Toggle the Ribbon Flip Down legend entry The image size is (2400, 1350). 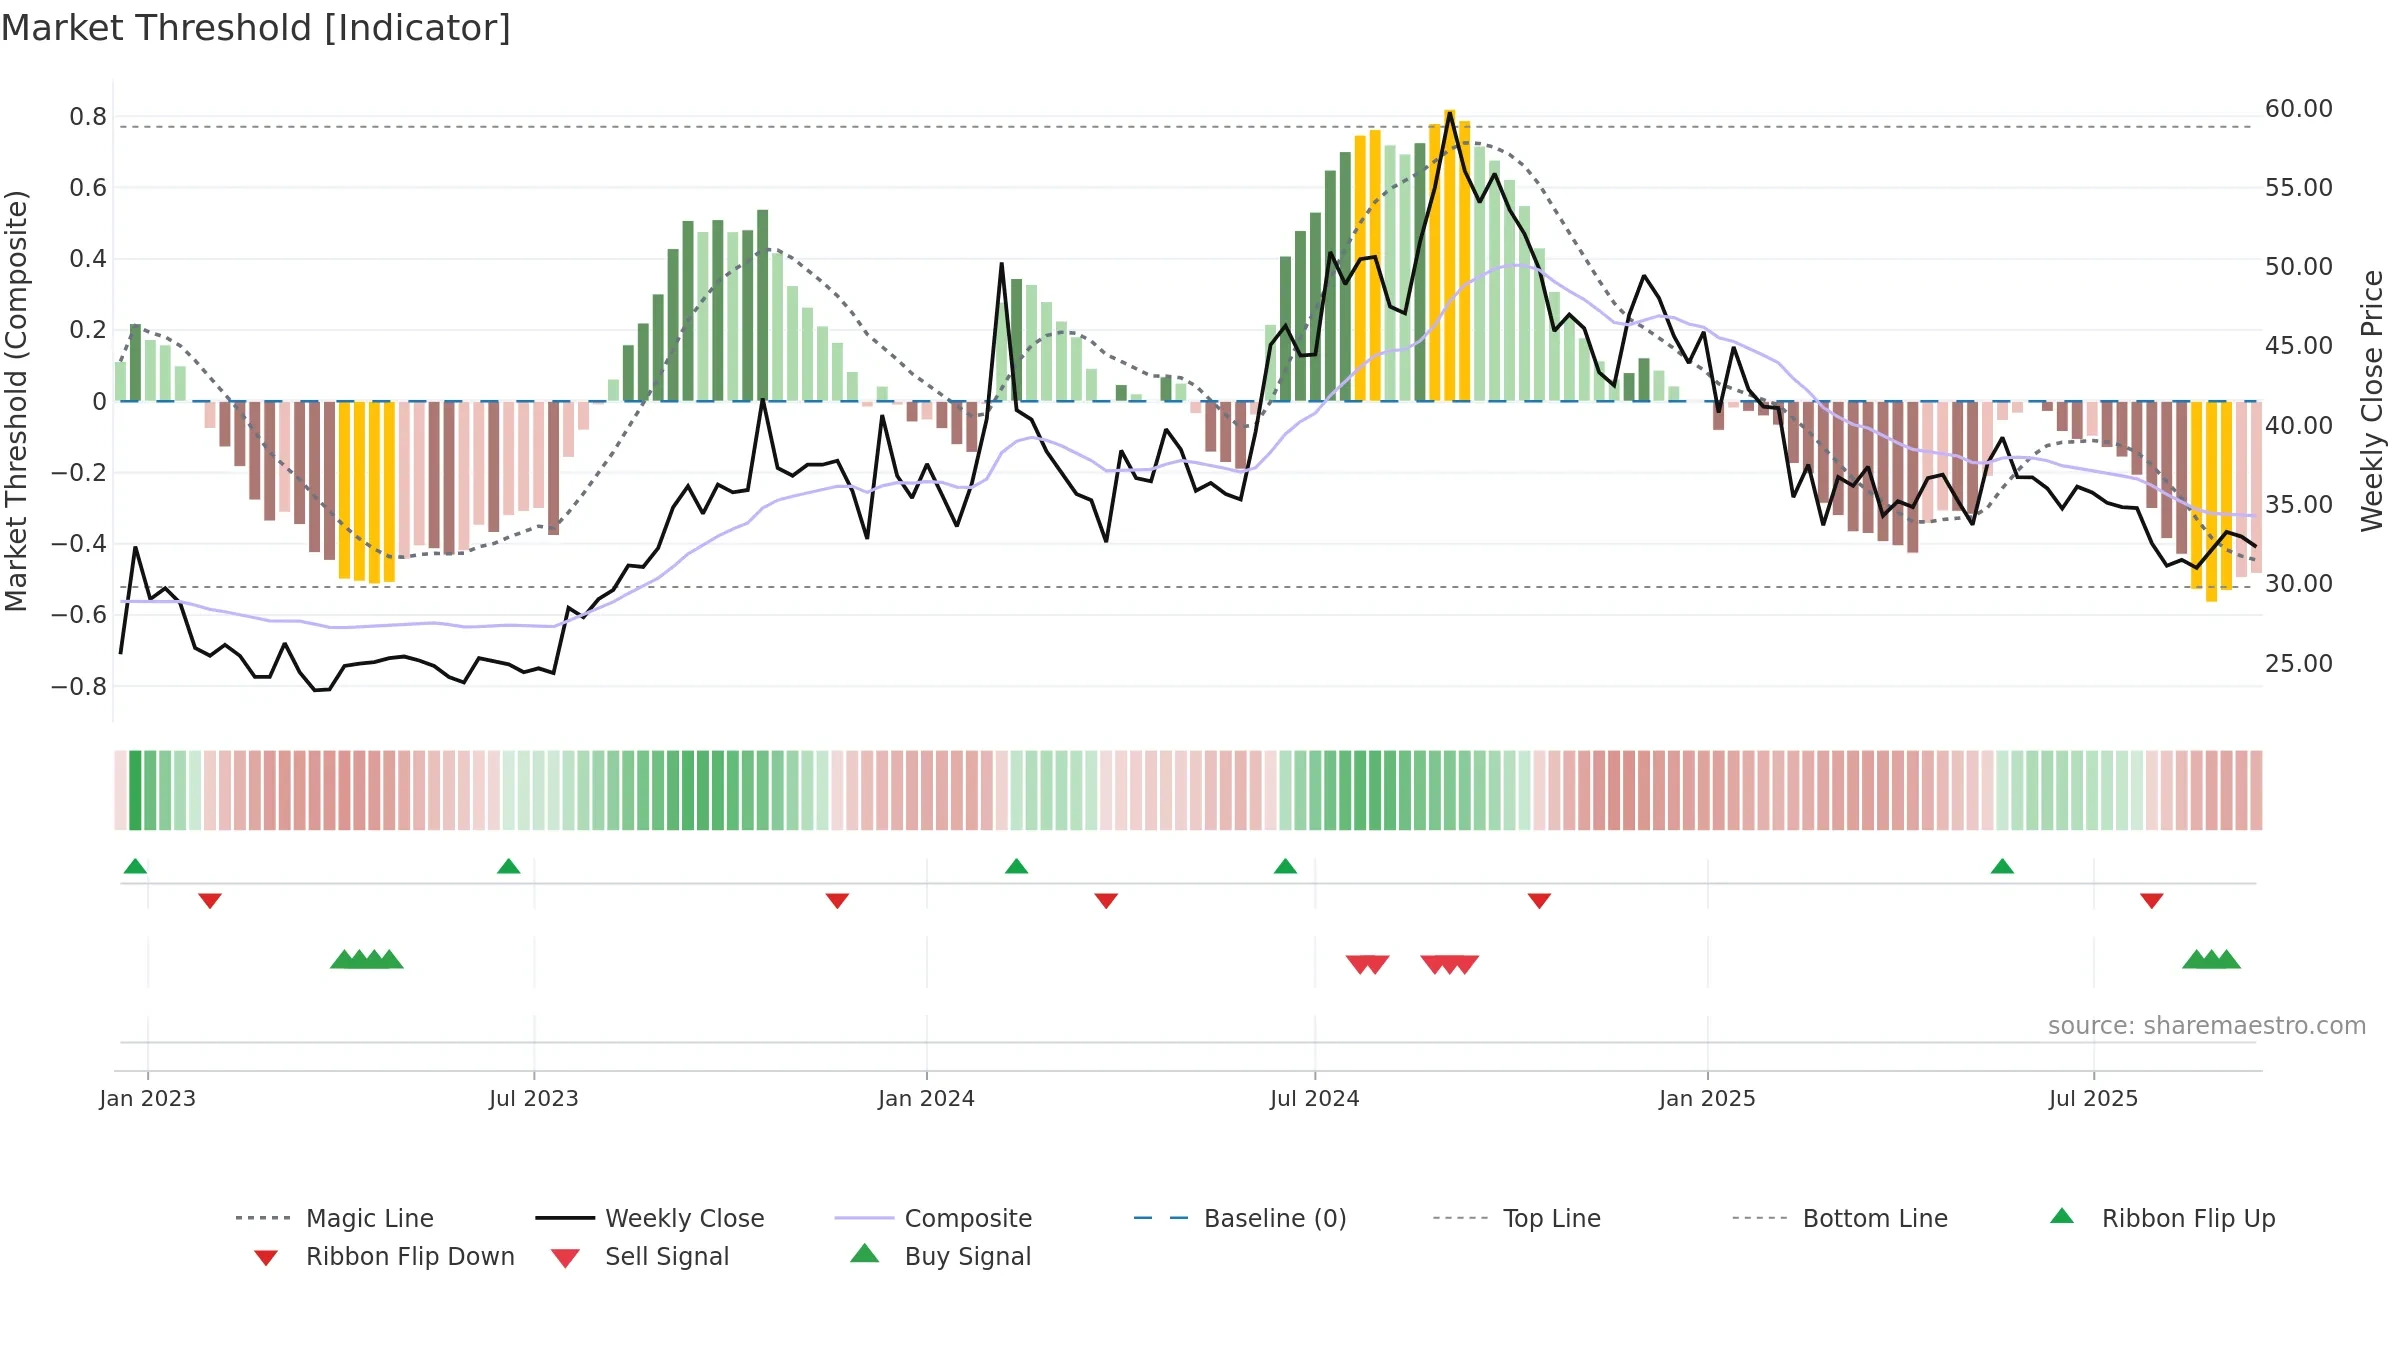tap(385, 1257)
